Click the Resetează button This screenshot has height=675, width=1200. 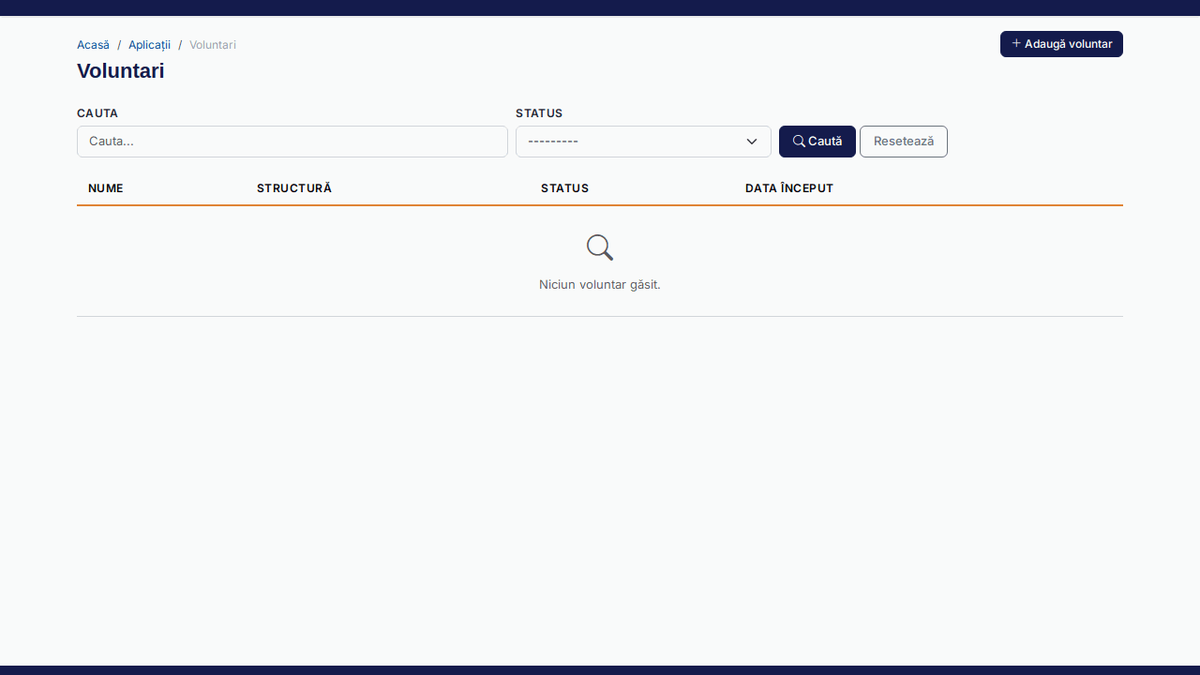903,141
